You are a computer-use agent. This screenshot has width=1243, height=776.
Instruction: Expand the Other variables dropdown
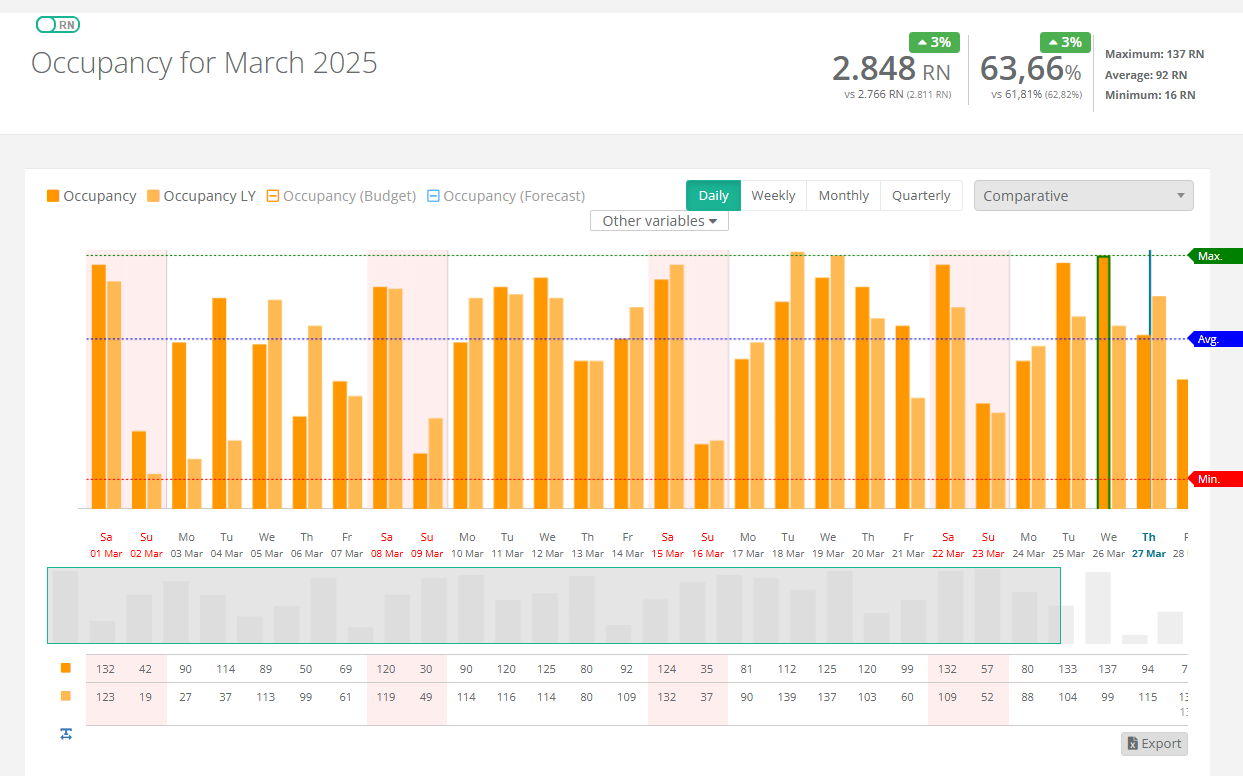coord(659,221)
